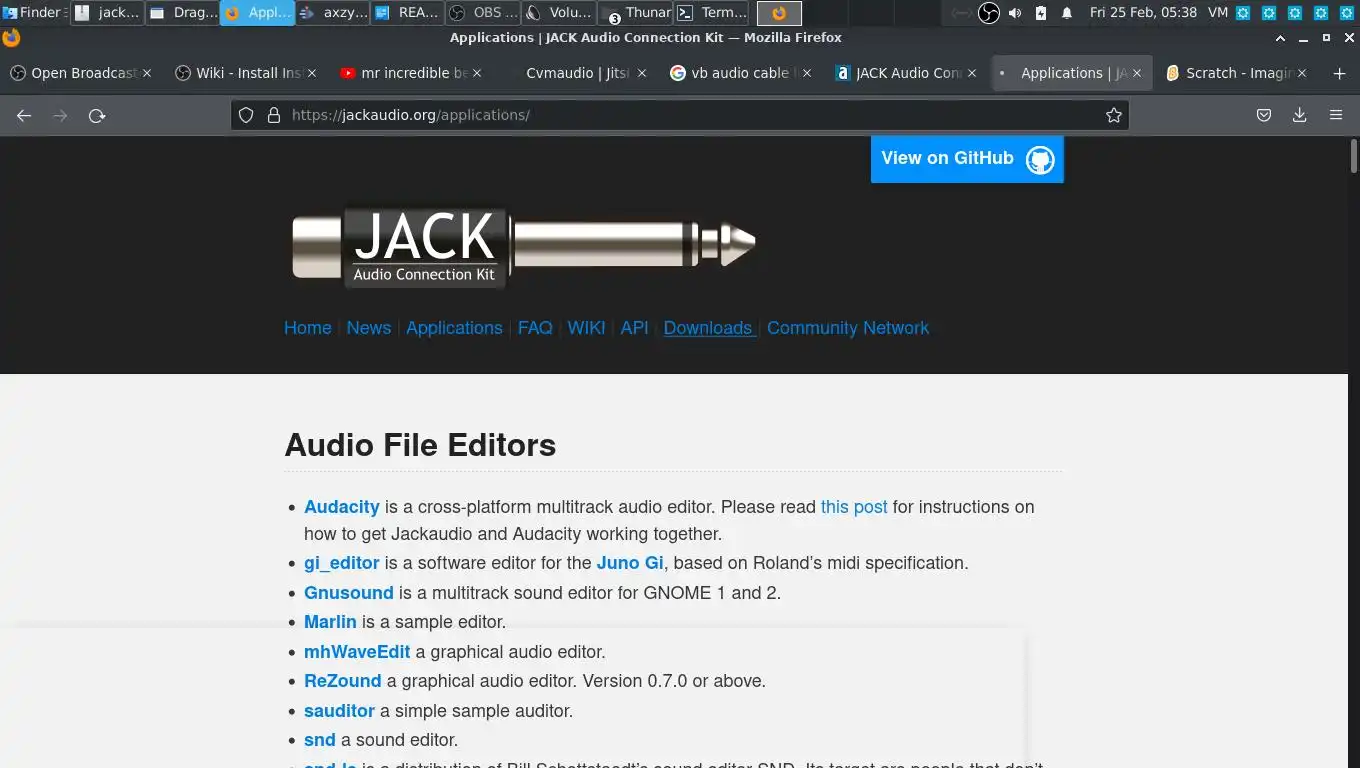Close the Wiki - Install Instructions tab
Image resolution: width=1360 pixels, height=768 pixels.
click(x=312, y=73)
